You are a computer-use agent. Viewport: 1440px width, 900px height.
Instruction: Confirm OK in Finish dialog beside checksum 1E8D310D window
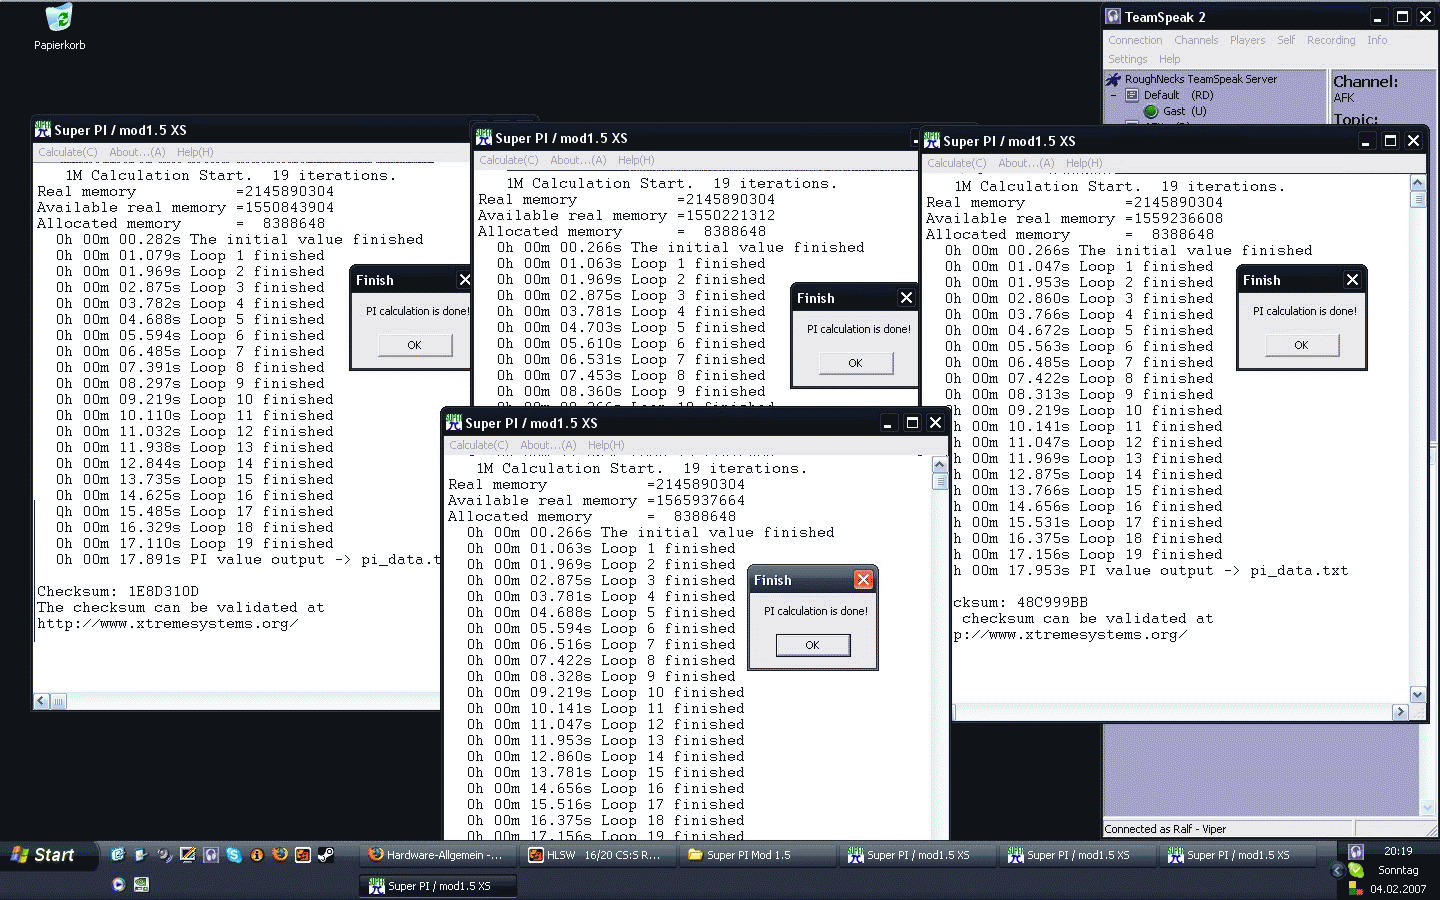click(414, 345)
